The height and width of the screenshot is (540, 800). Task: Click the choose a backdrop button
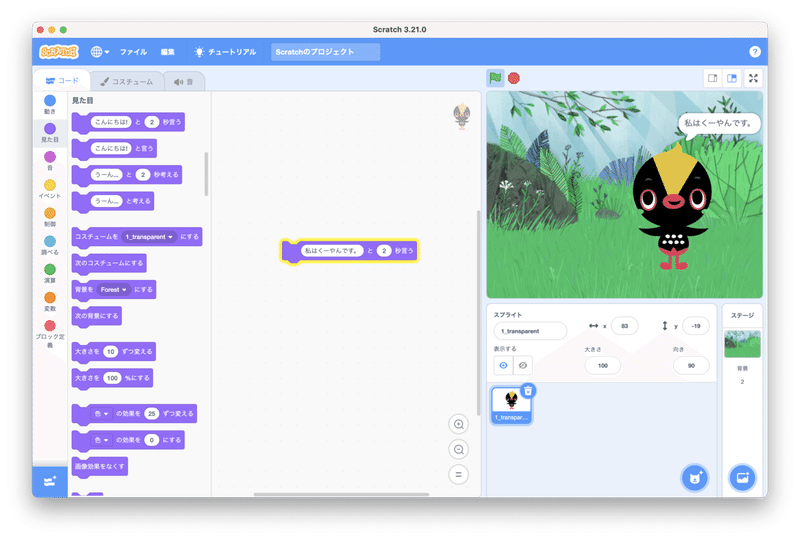click(x=742, y=478)
